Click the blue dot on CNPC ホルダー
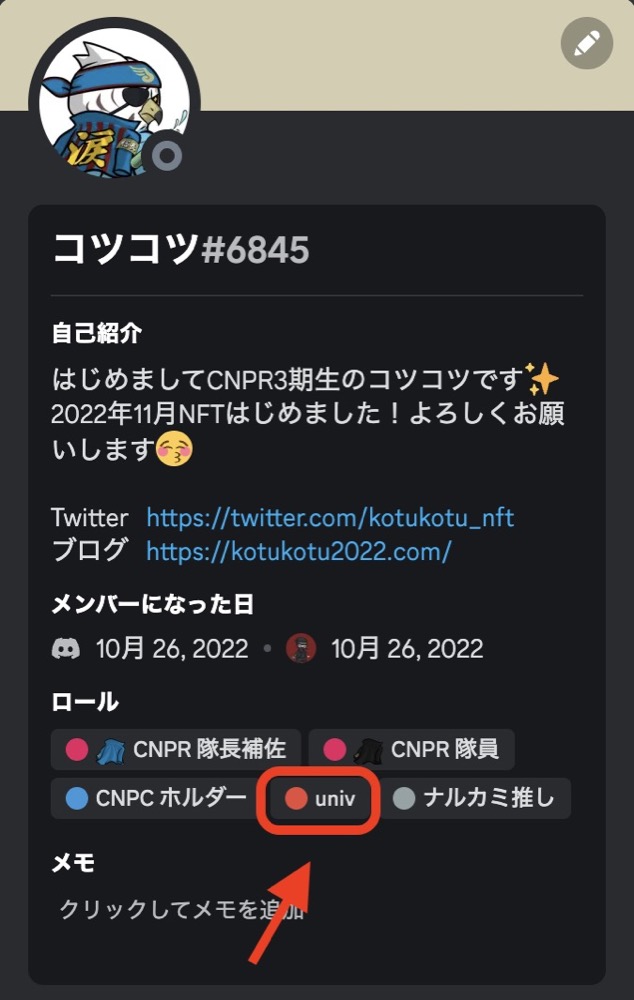 pos(77,798)
